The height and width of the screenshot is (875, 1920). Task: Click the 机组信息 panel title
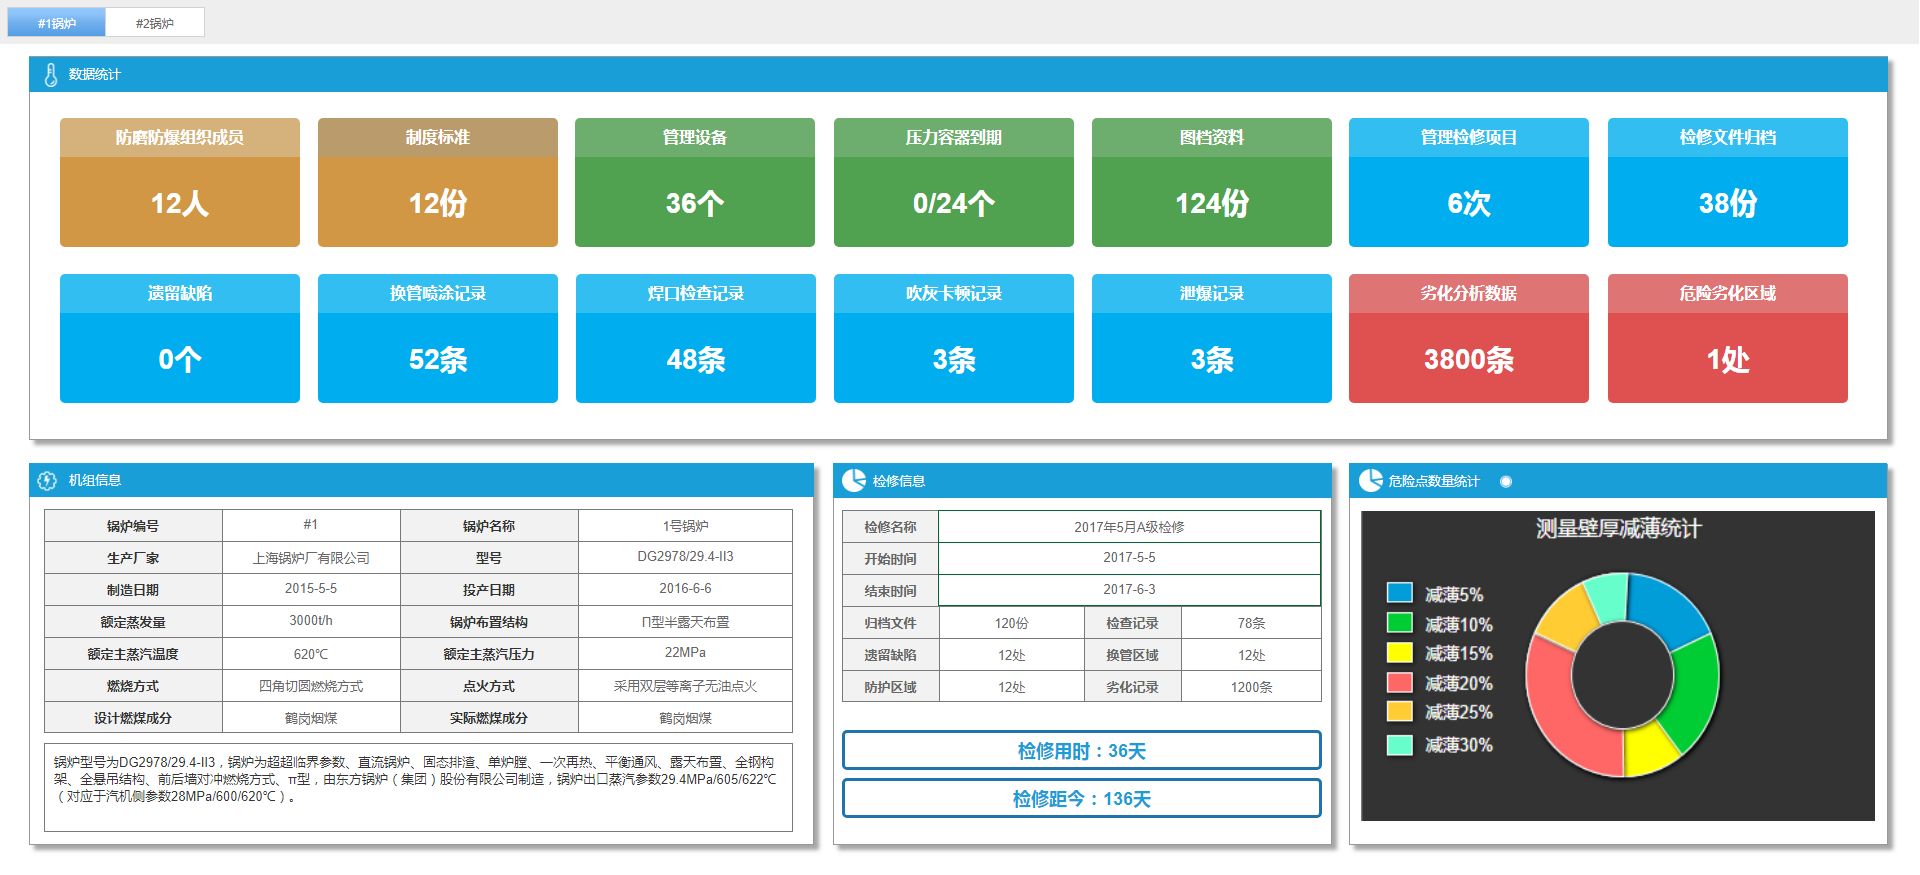pos(95,481)
